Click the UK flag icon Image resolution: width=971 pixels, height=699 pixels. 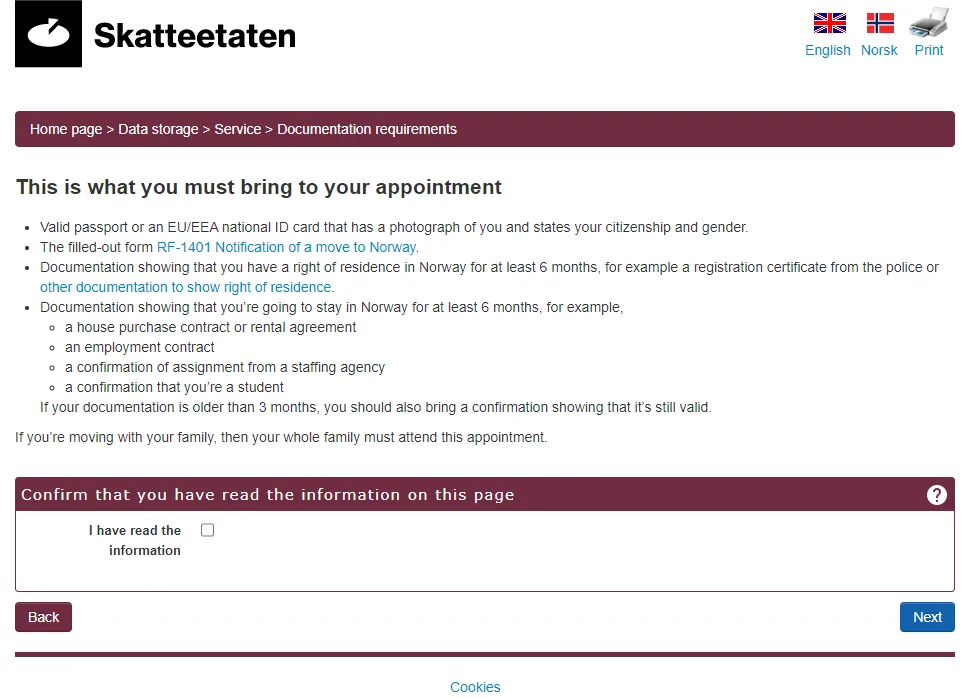click(x=829, y=23)
